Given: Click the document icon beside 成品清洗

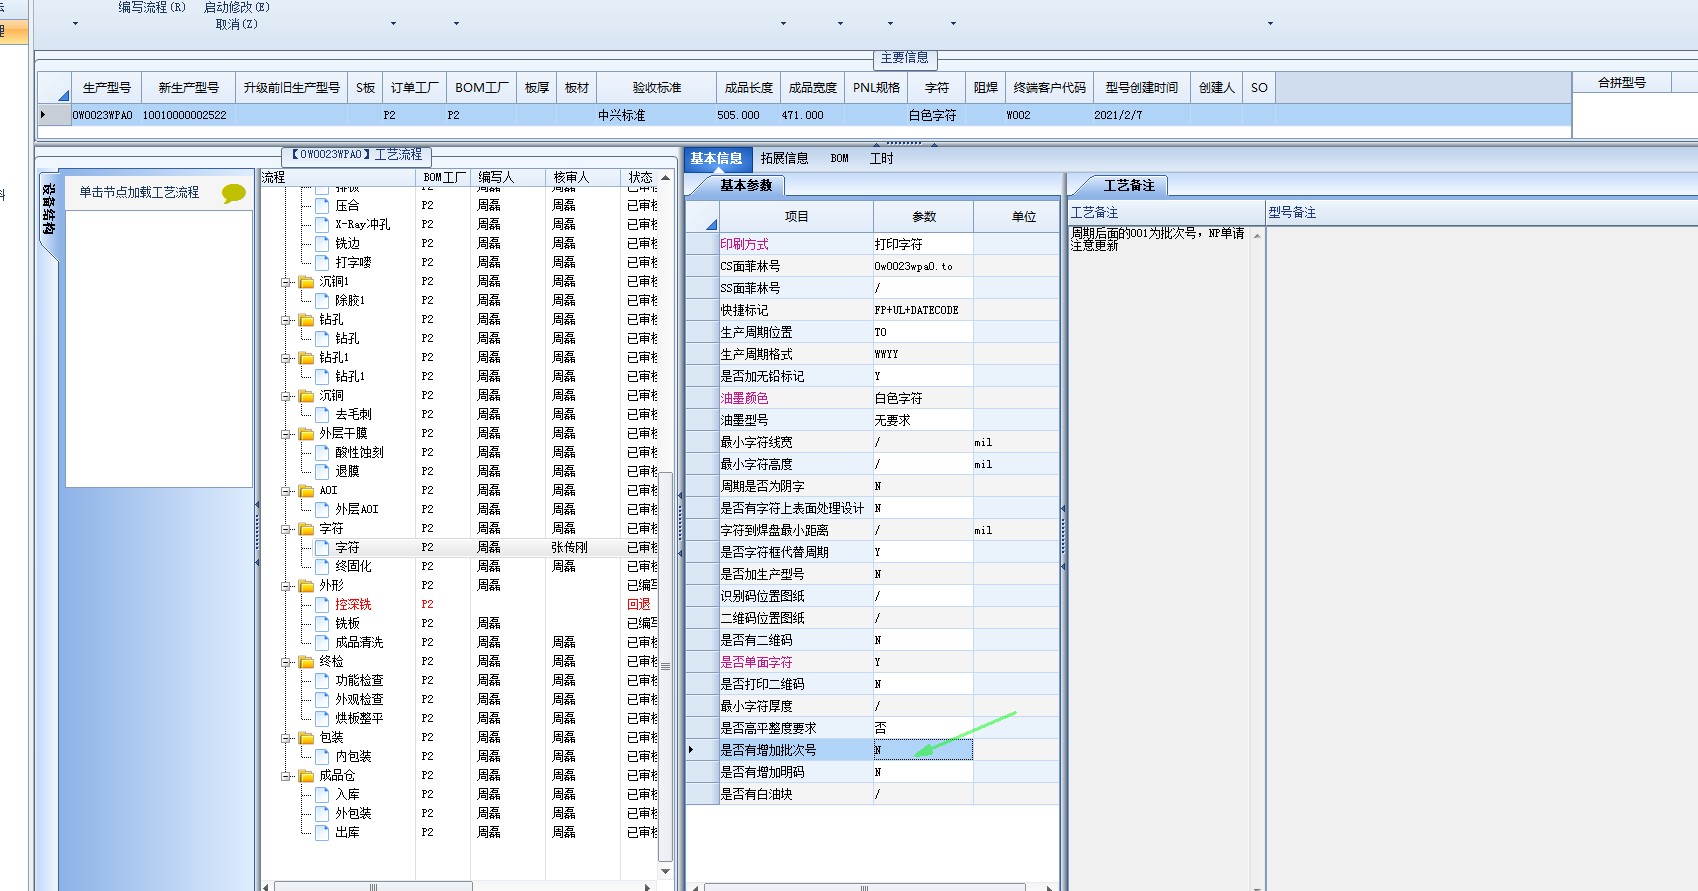Looking at the screenshot, I should click(322, 642).
